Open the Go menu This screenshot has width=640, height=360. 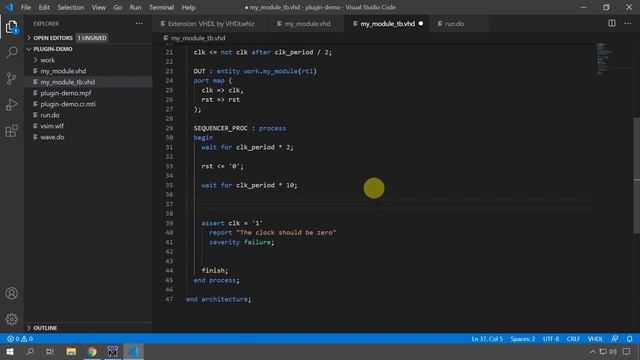[118, 7]
